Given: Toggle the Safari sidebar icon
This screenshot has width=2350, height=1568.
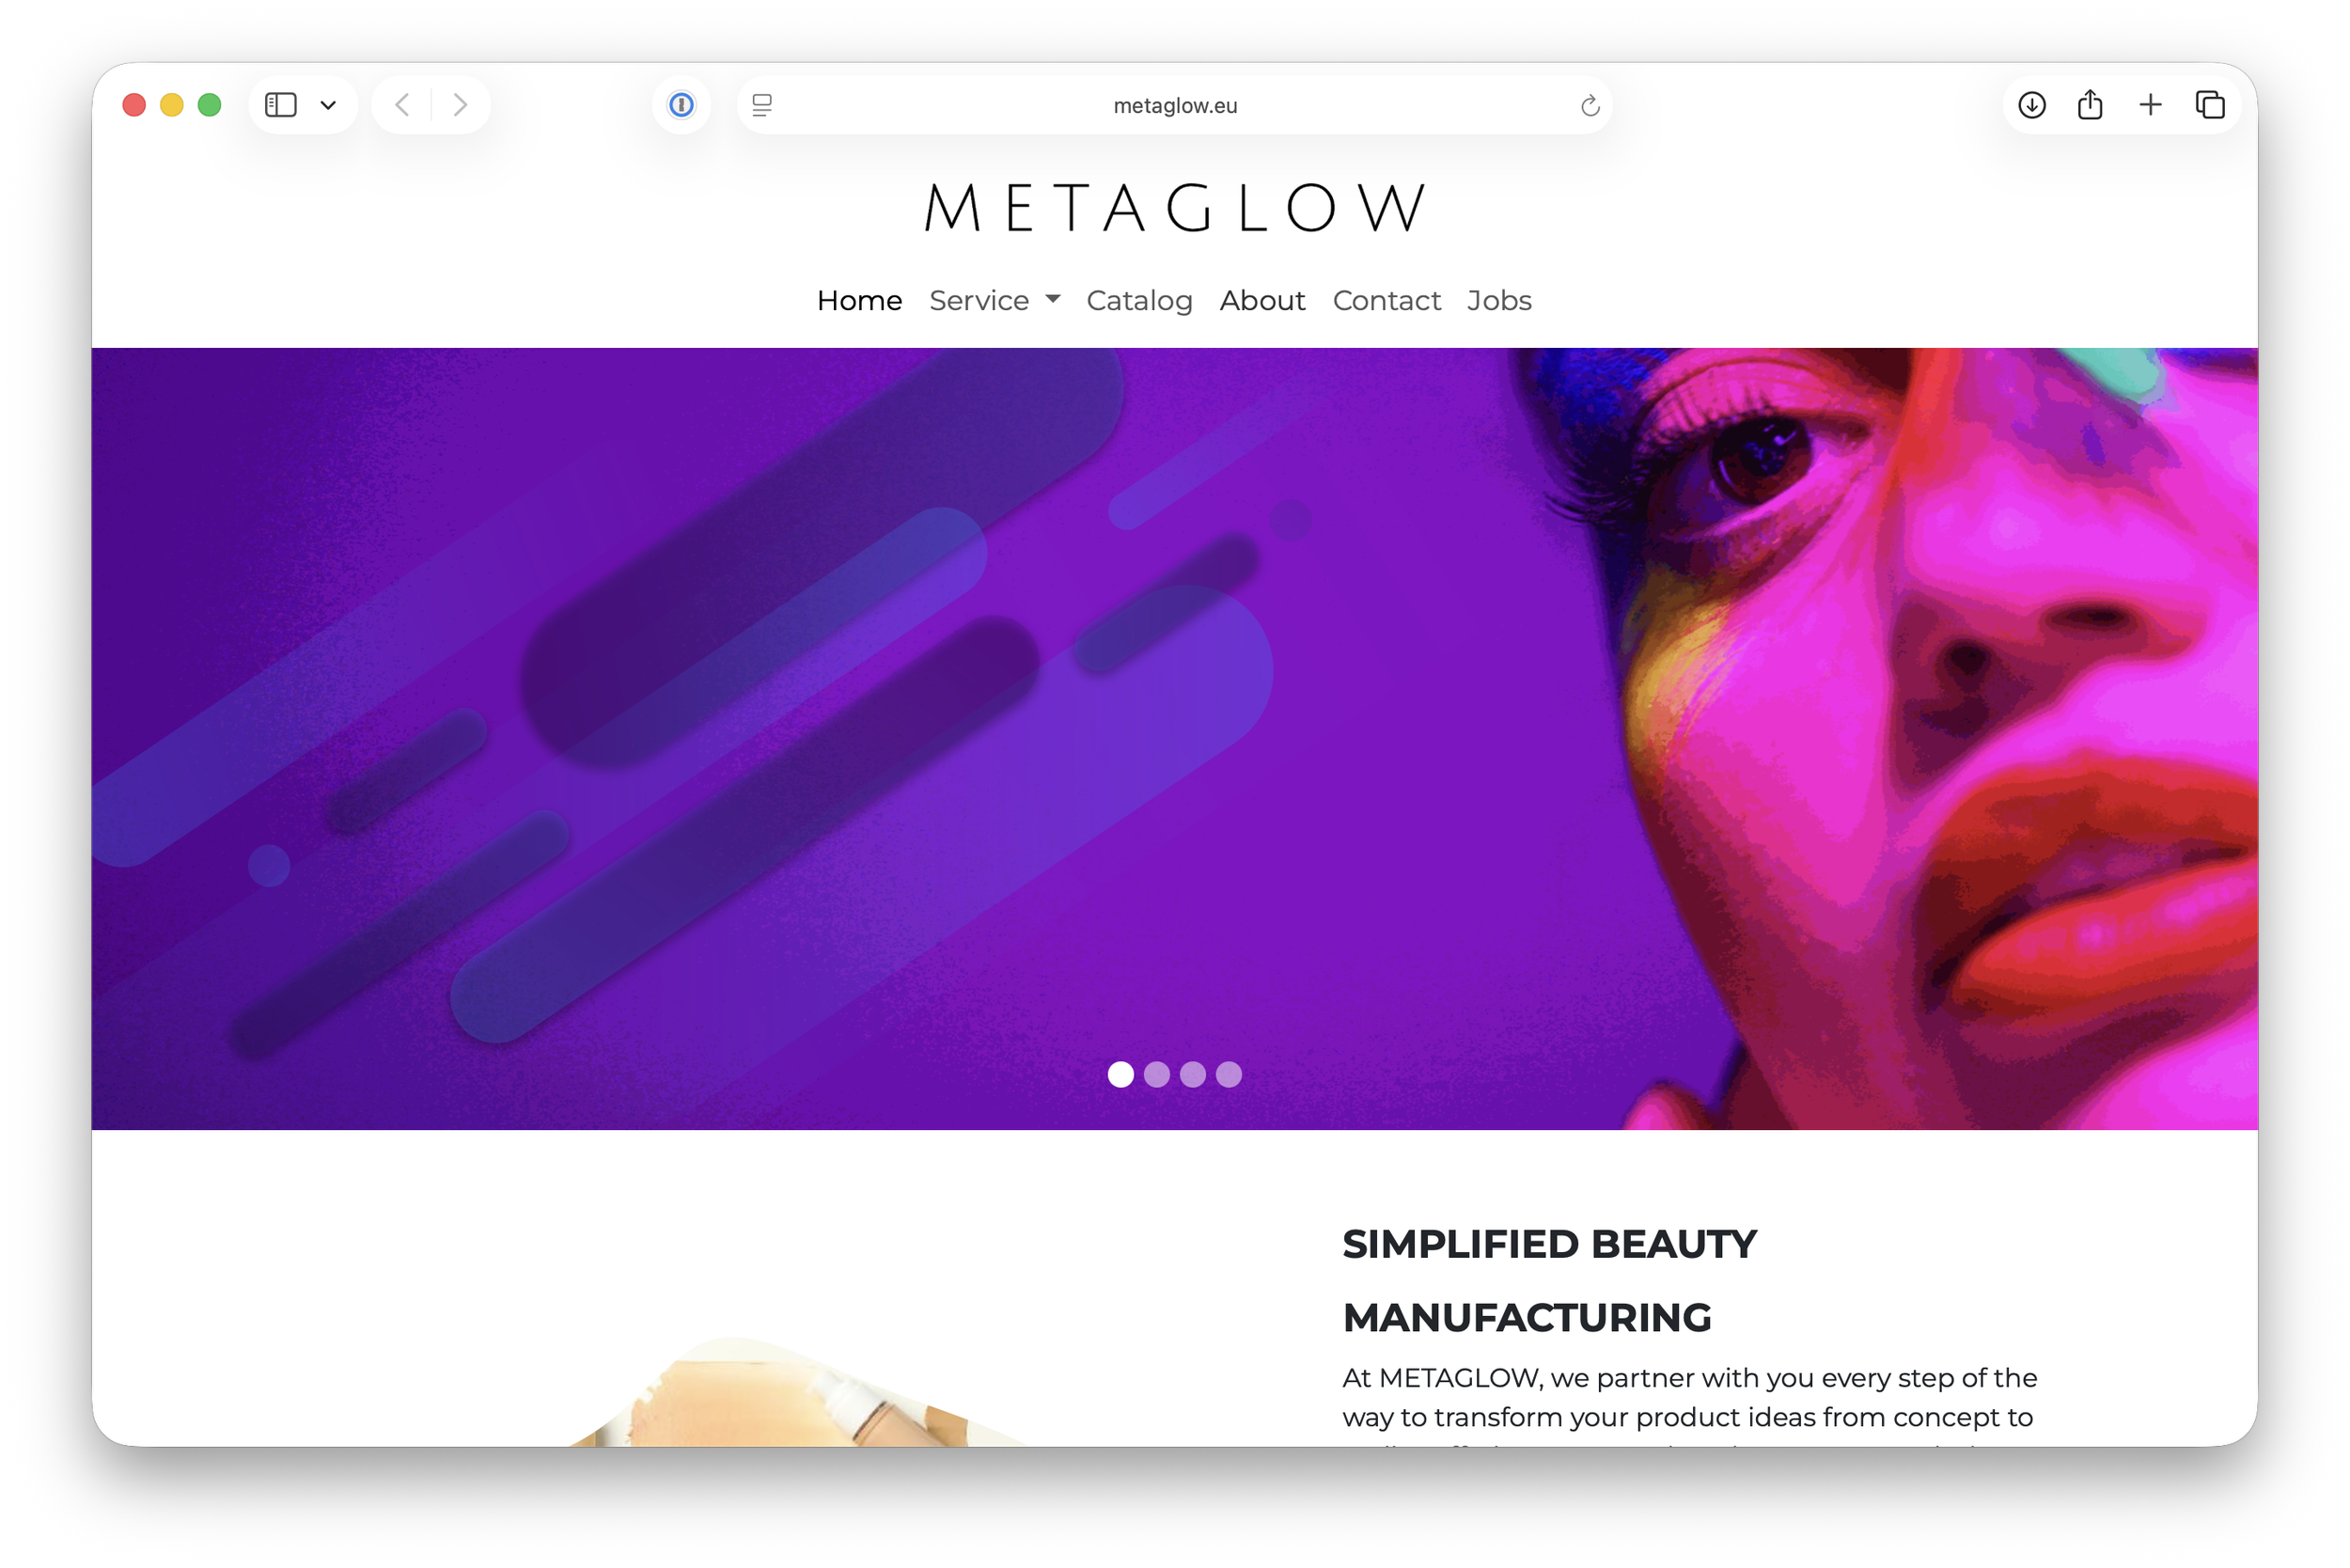Looking at the screenshot, I should click(280, 105).
